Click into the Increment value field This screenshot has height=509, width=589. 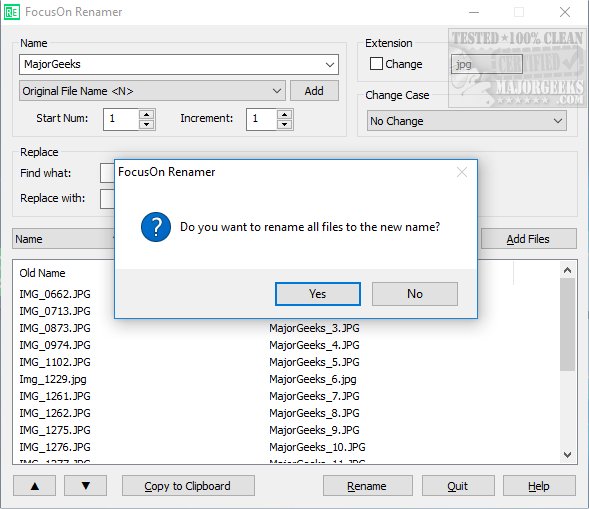click(x=262, y=119)
